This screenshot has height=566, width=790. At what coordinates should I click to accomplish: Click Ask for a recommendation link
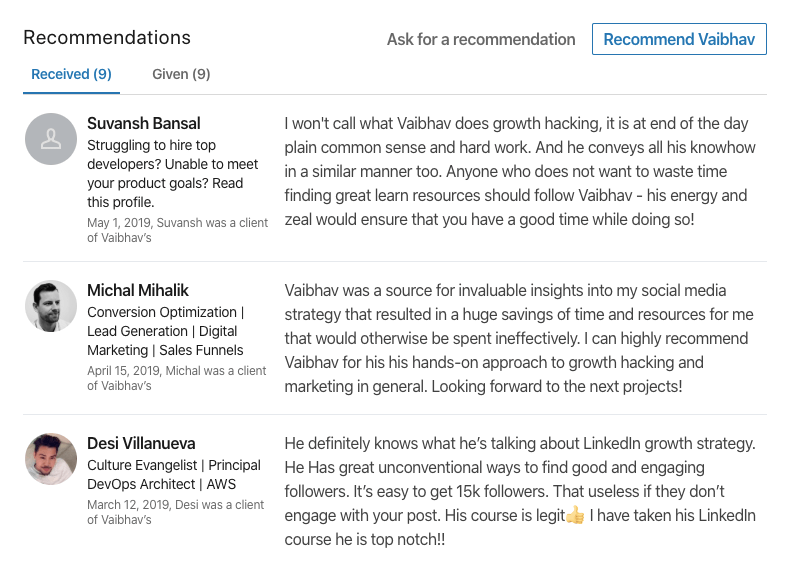[481, 39]
